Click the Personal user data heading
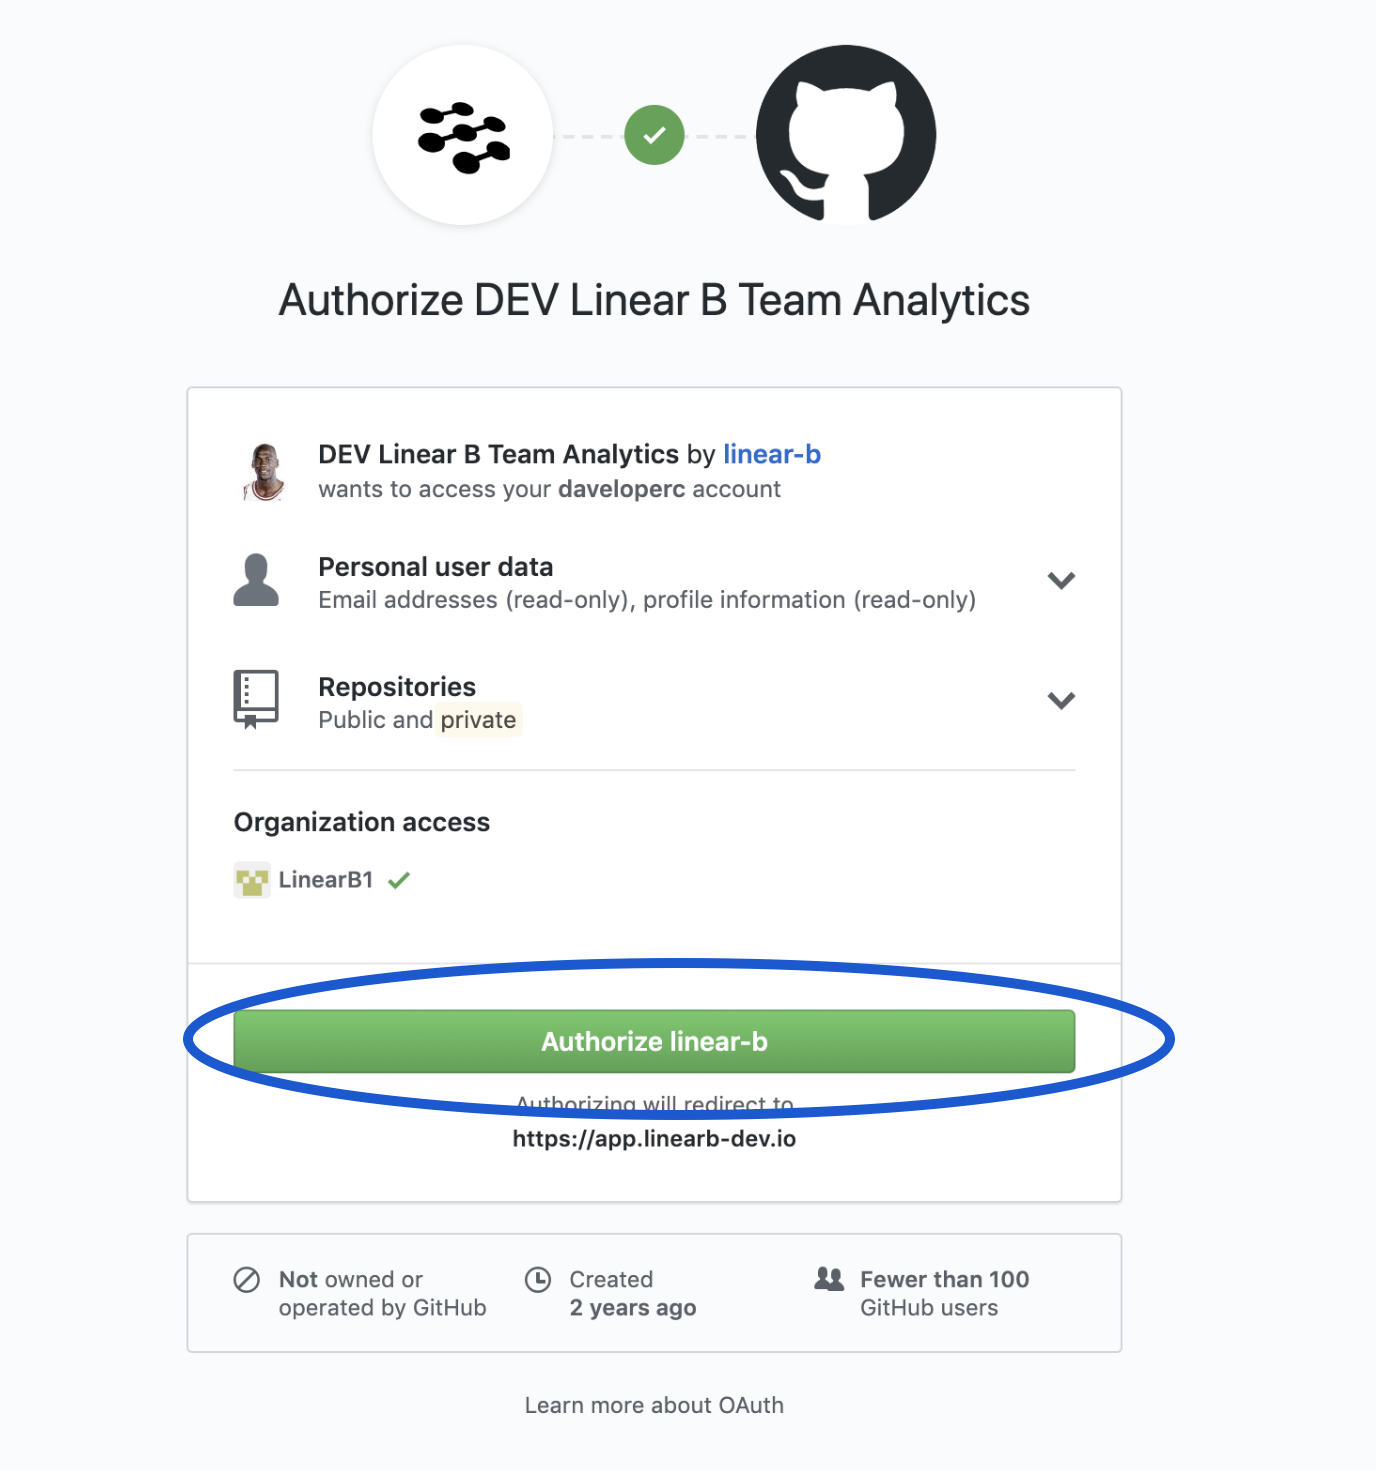Image resolution: width=1376 pixels, height=1470 pixels. click(435, 567)
